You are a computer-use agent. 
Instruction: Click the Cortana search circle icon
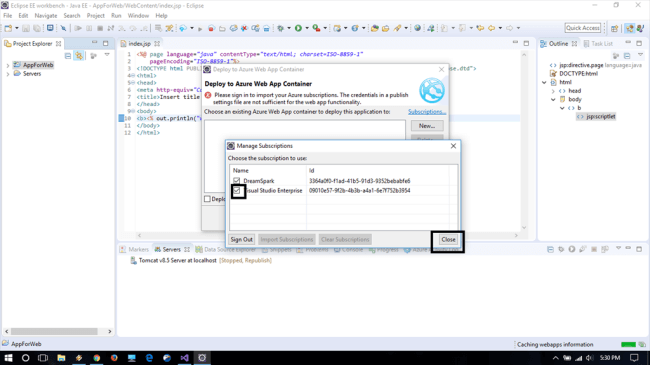click(x=25, y=358)
